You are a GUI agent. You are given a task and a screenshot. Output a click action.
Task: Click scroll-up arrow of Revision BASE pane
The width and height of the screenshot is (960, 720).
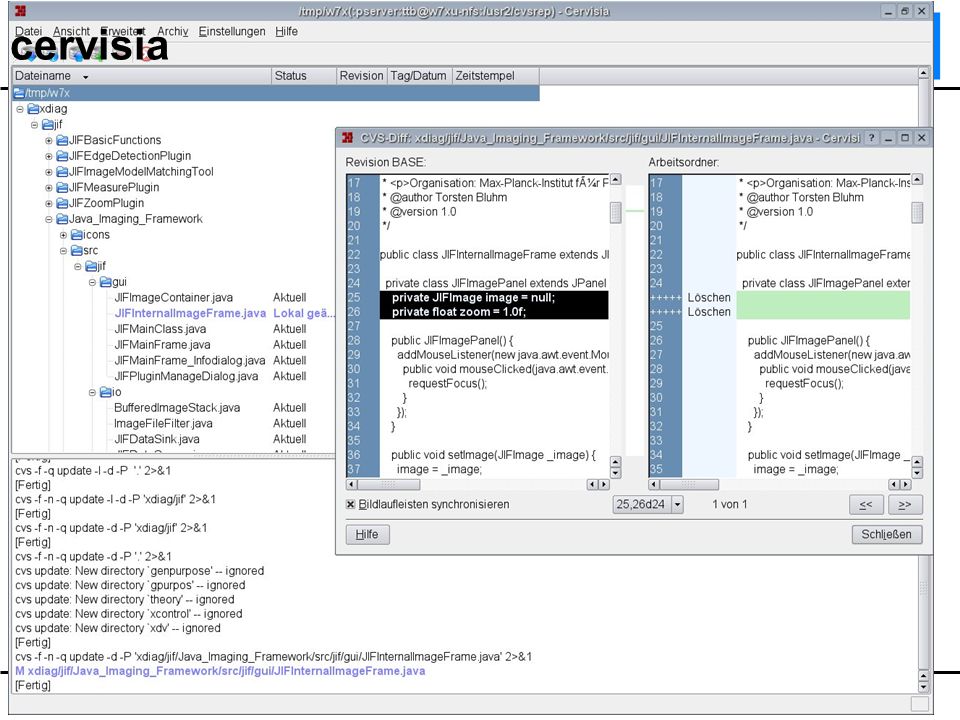[x=616, y=179]
